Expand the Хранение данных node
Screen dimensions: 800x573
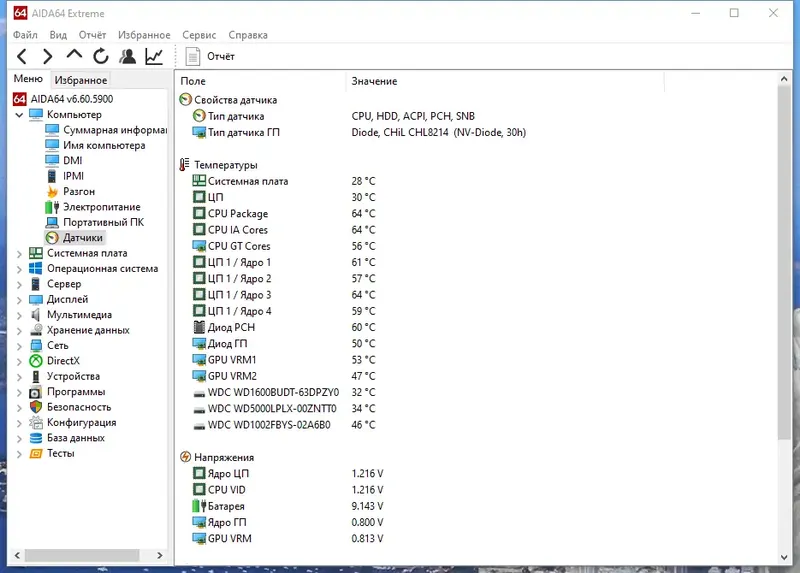pyautogui.click(x=19, y=331)
